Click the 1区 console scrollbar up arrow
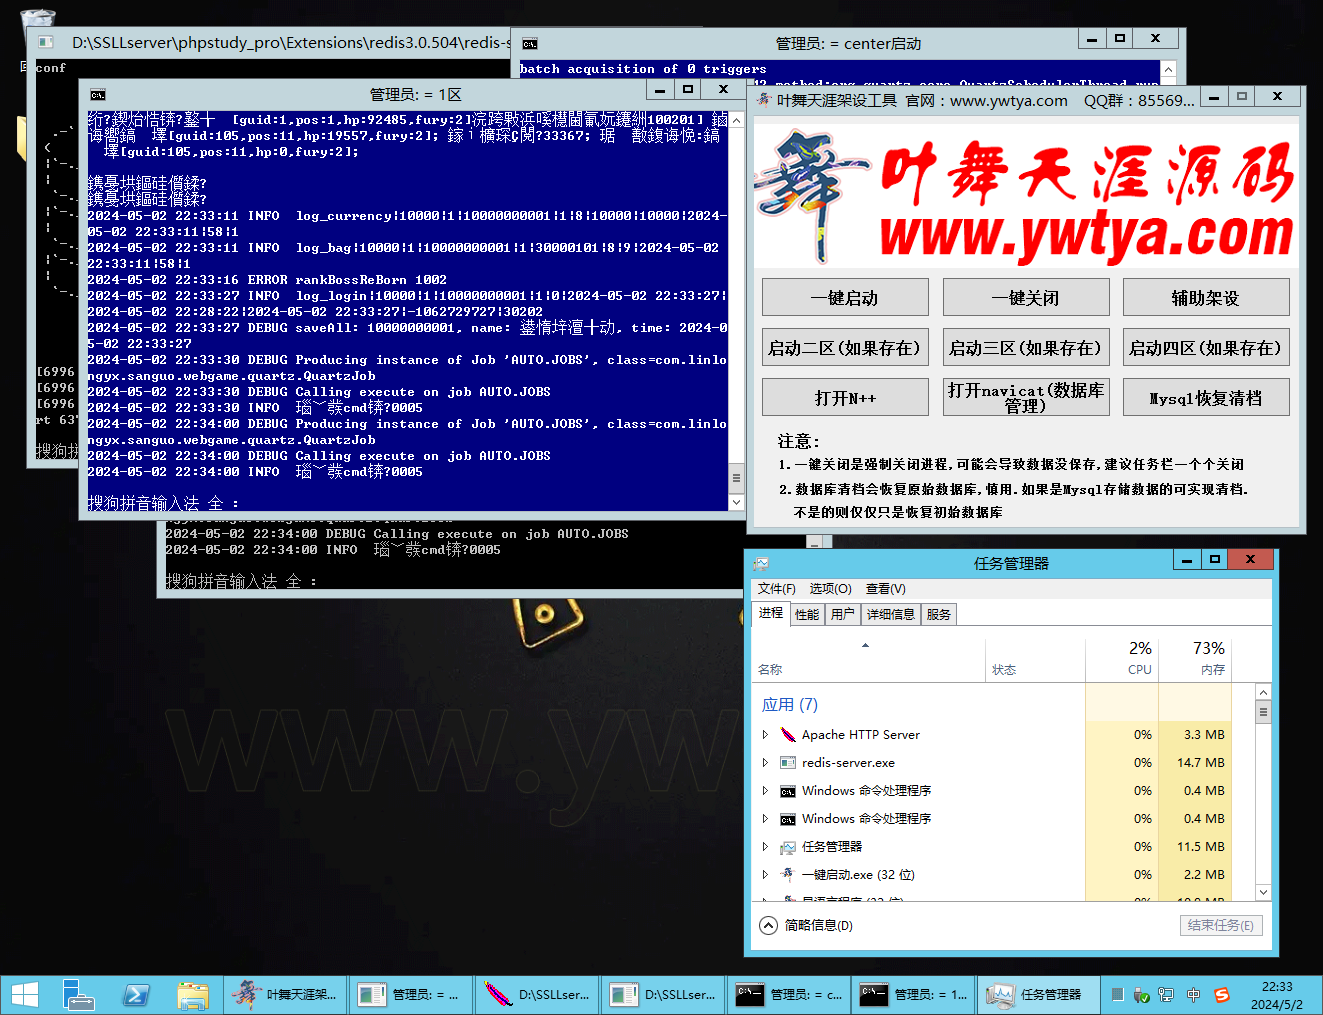The width and height of the screenshot is (1323, 1015). tap(736, 120)
